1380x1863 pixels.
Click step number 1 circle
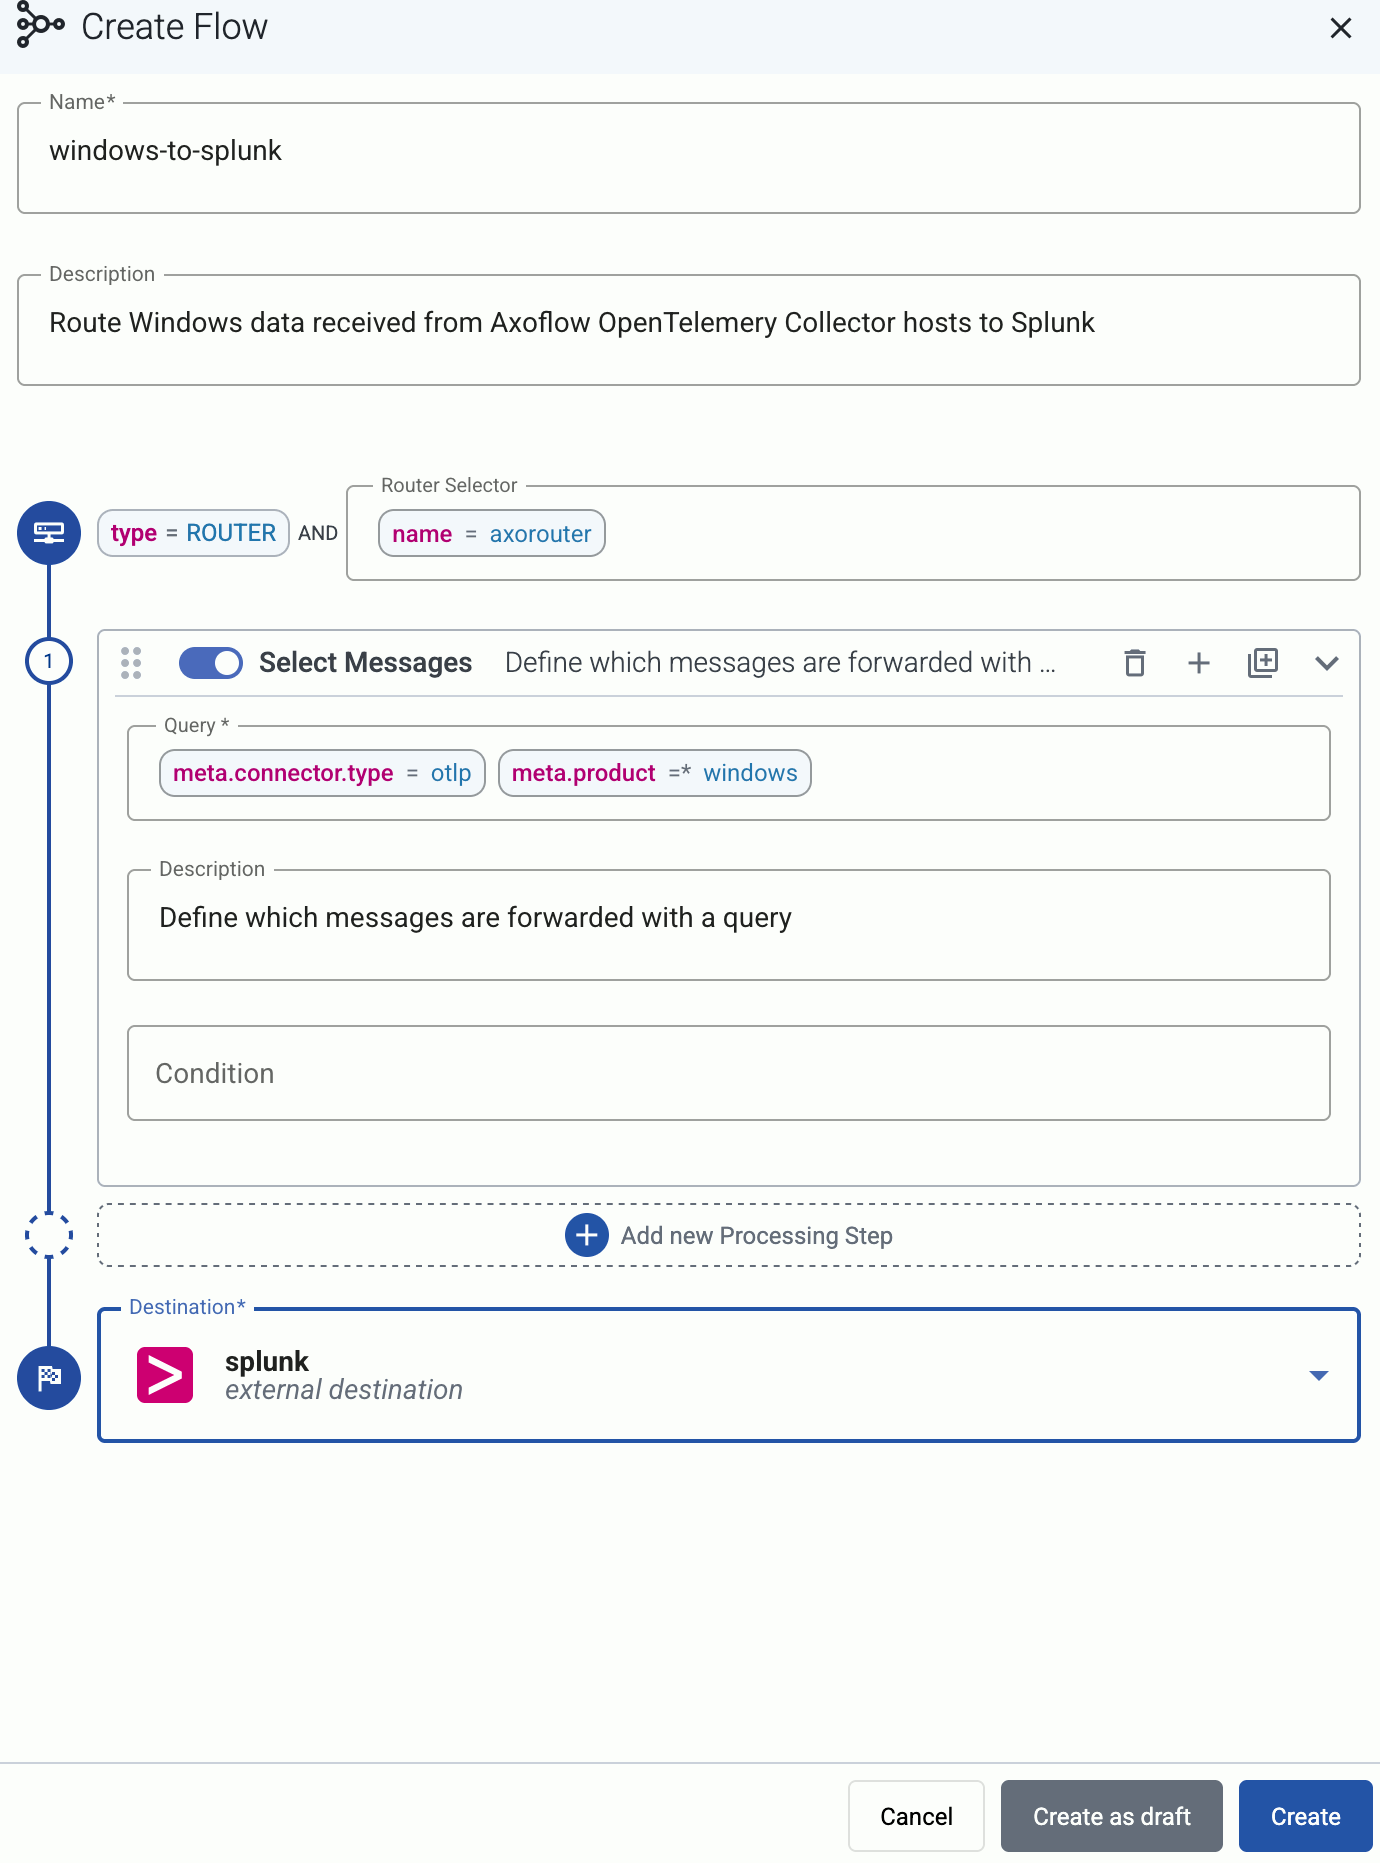point(49,661)
